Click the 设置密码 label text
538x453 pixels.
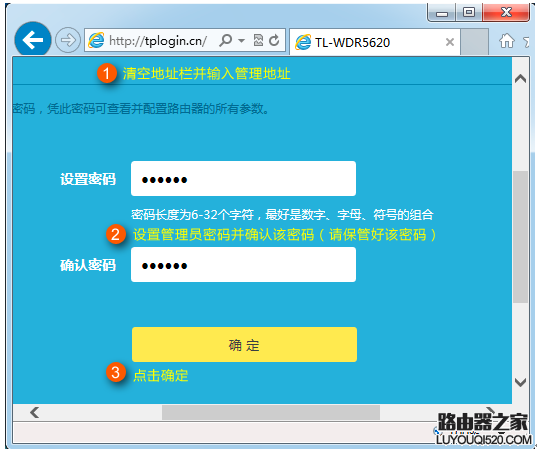(88, 179)
